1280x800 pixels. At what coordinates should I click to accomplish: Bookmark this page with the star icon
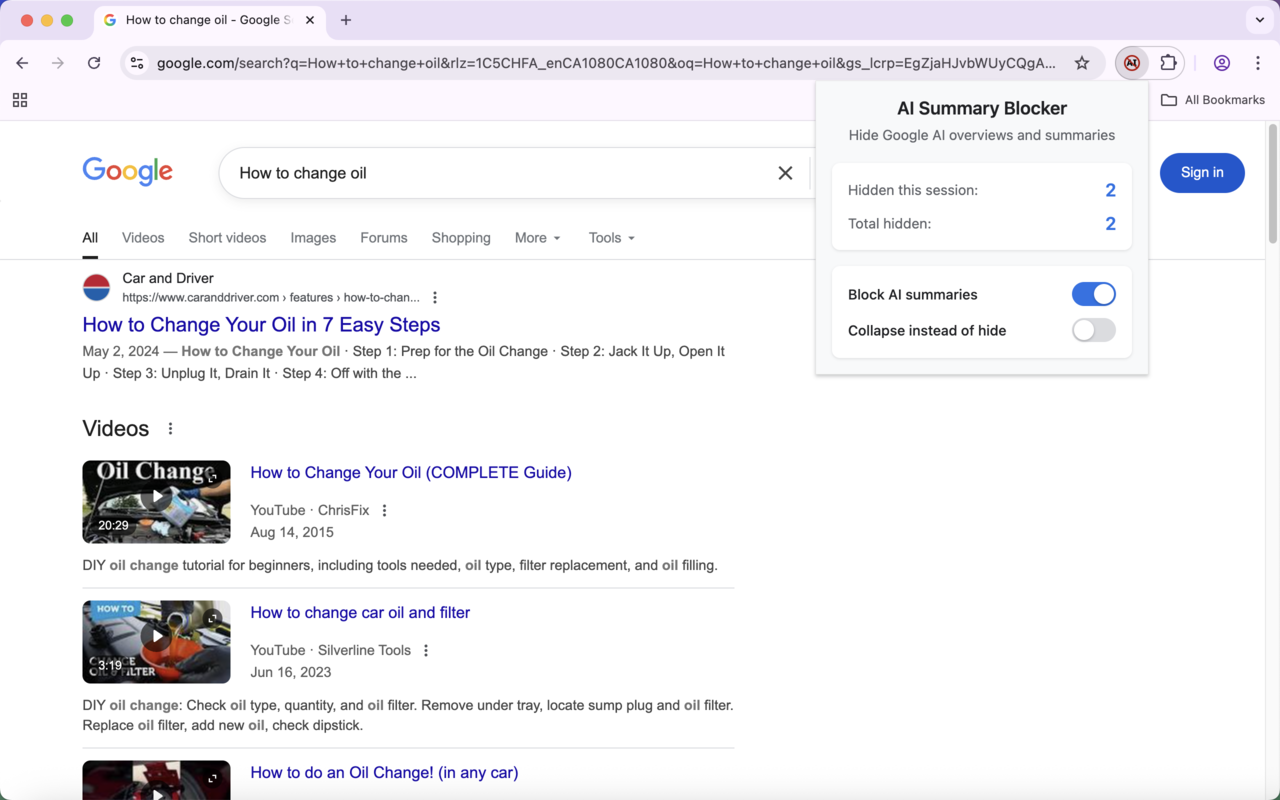[x=1081, y=62]
